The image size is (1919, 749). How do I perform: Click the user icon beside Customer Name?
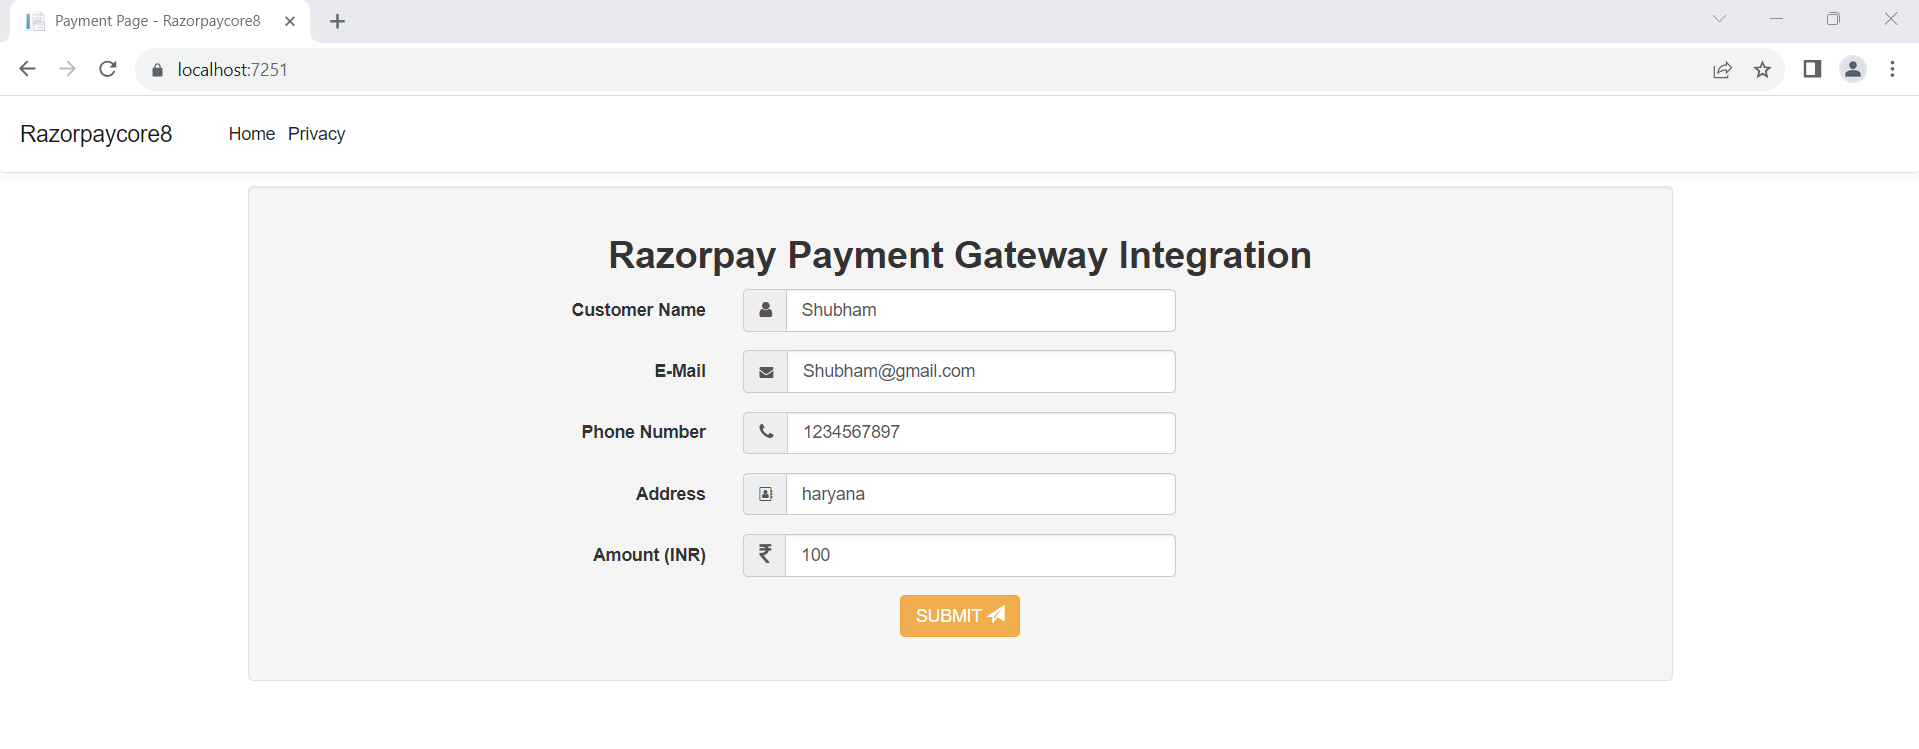coord(766,310)
